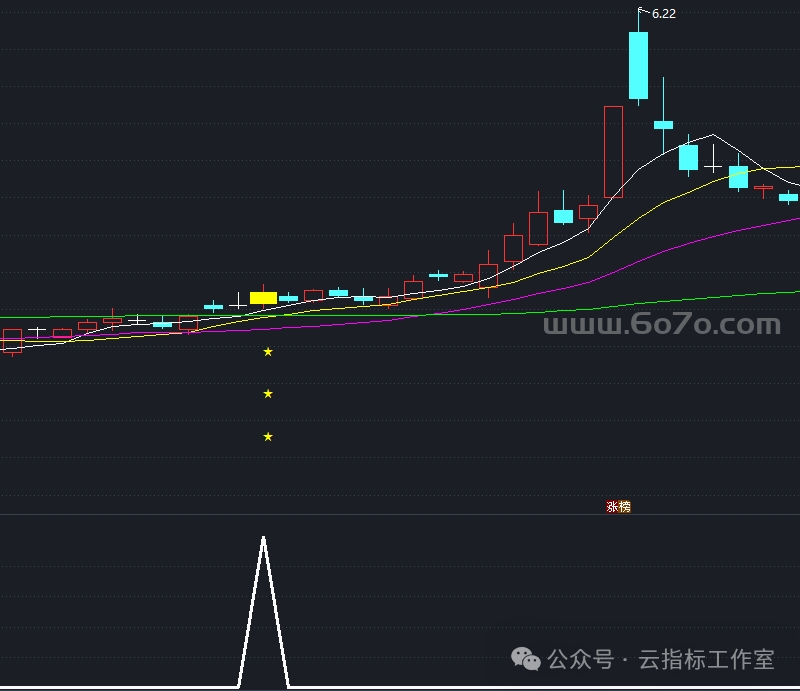This screenshot has width=800, height=691.
Task: Select the 6.22 high price label
Action: (664, 14)
